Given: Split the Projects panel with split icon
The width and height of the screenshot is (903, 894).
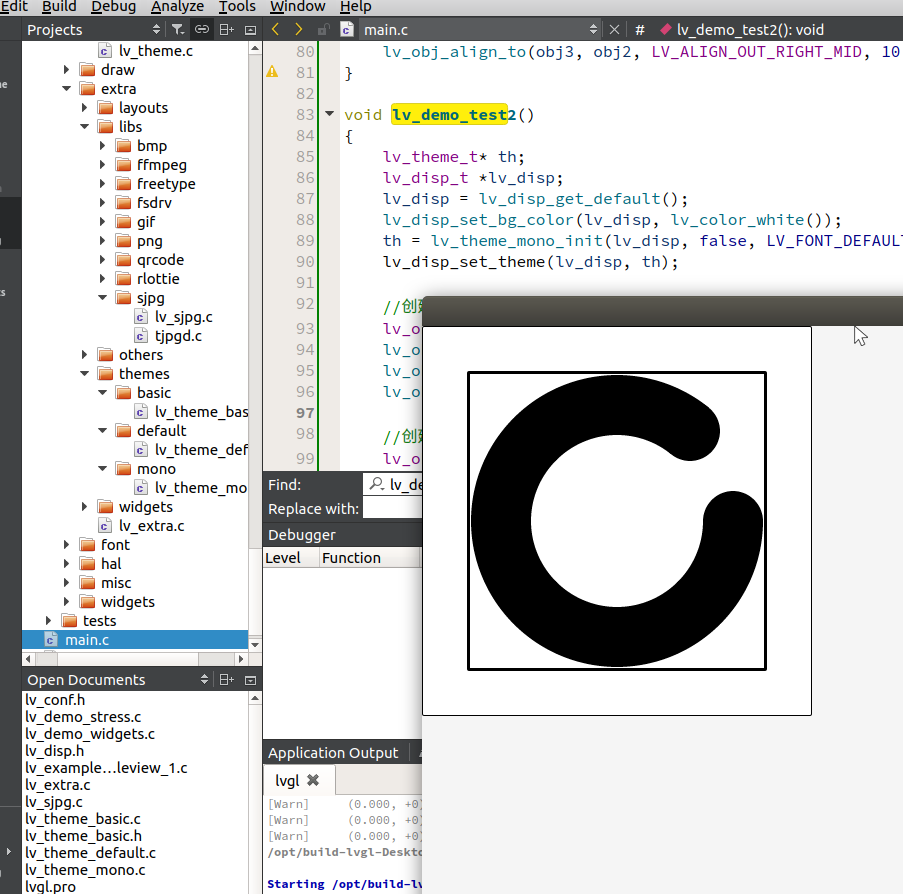Looking at the screenshot, I should click(x=227, y=30).
